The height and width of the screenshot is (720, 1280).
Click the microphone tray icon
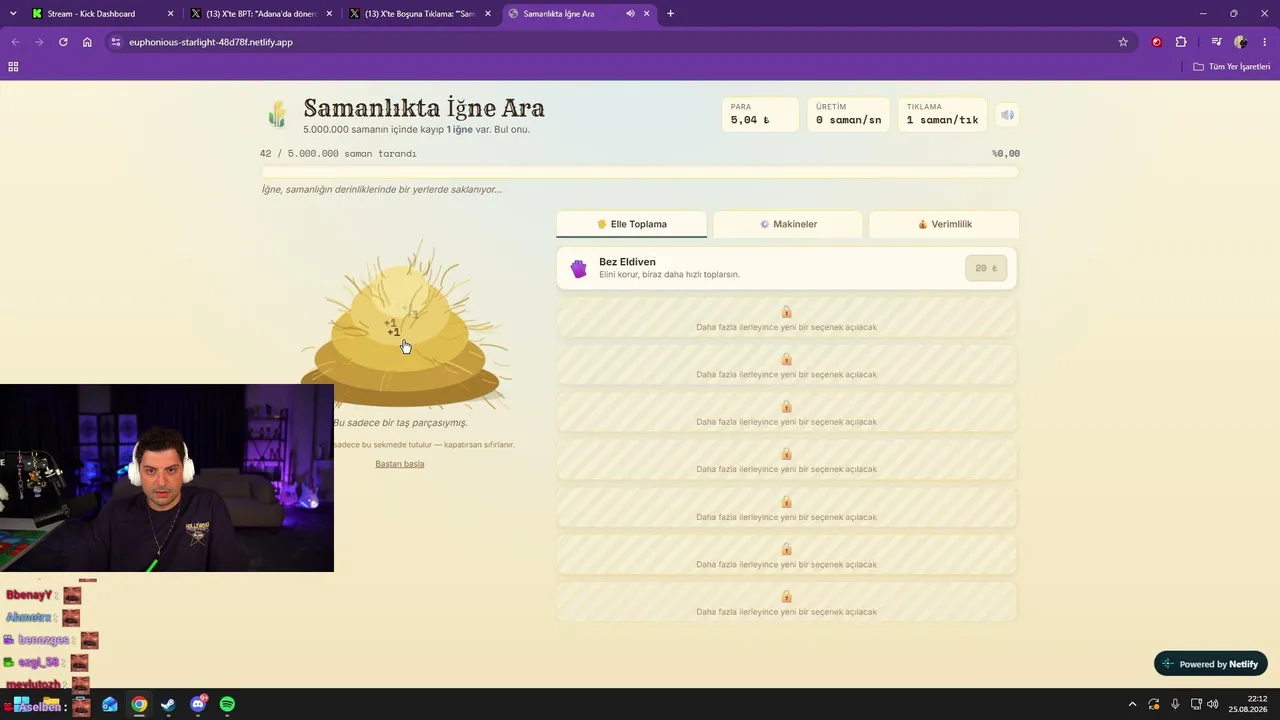pos(1175,705)
